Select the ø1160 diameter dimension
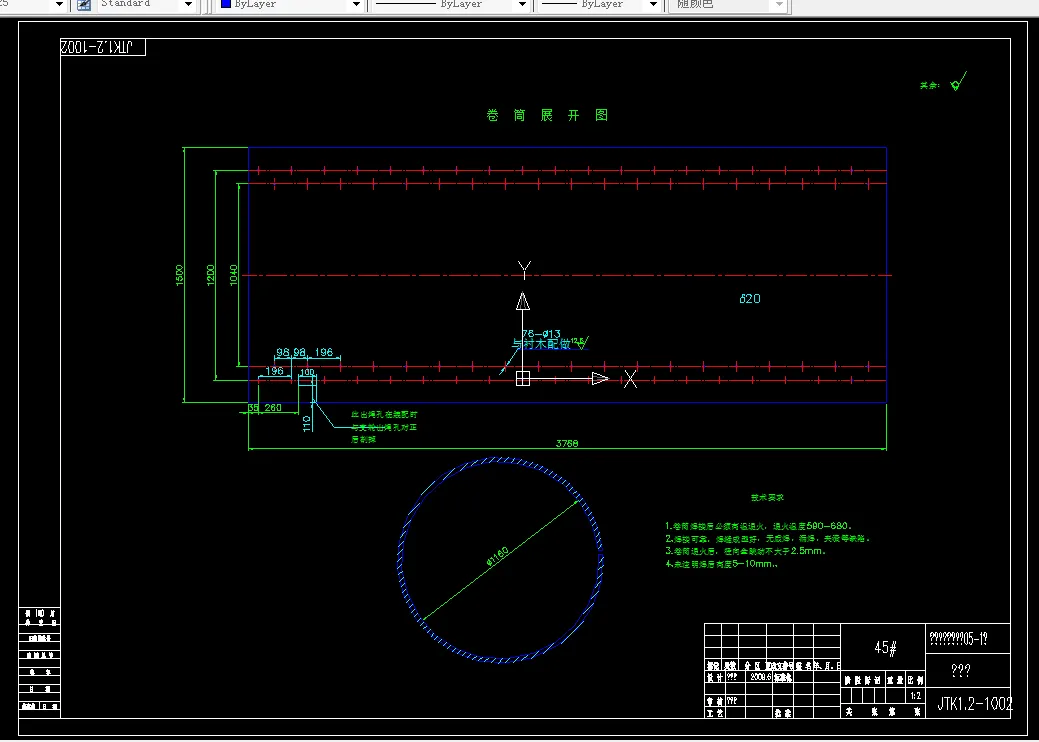This screenshot has height=742, width=1039. pyautogui.click(x=498, y=556)
